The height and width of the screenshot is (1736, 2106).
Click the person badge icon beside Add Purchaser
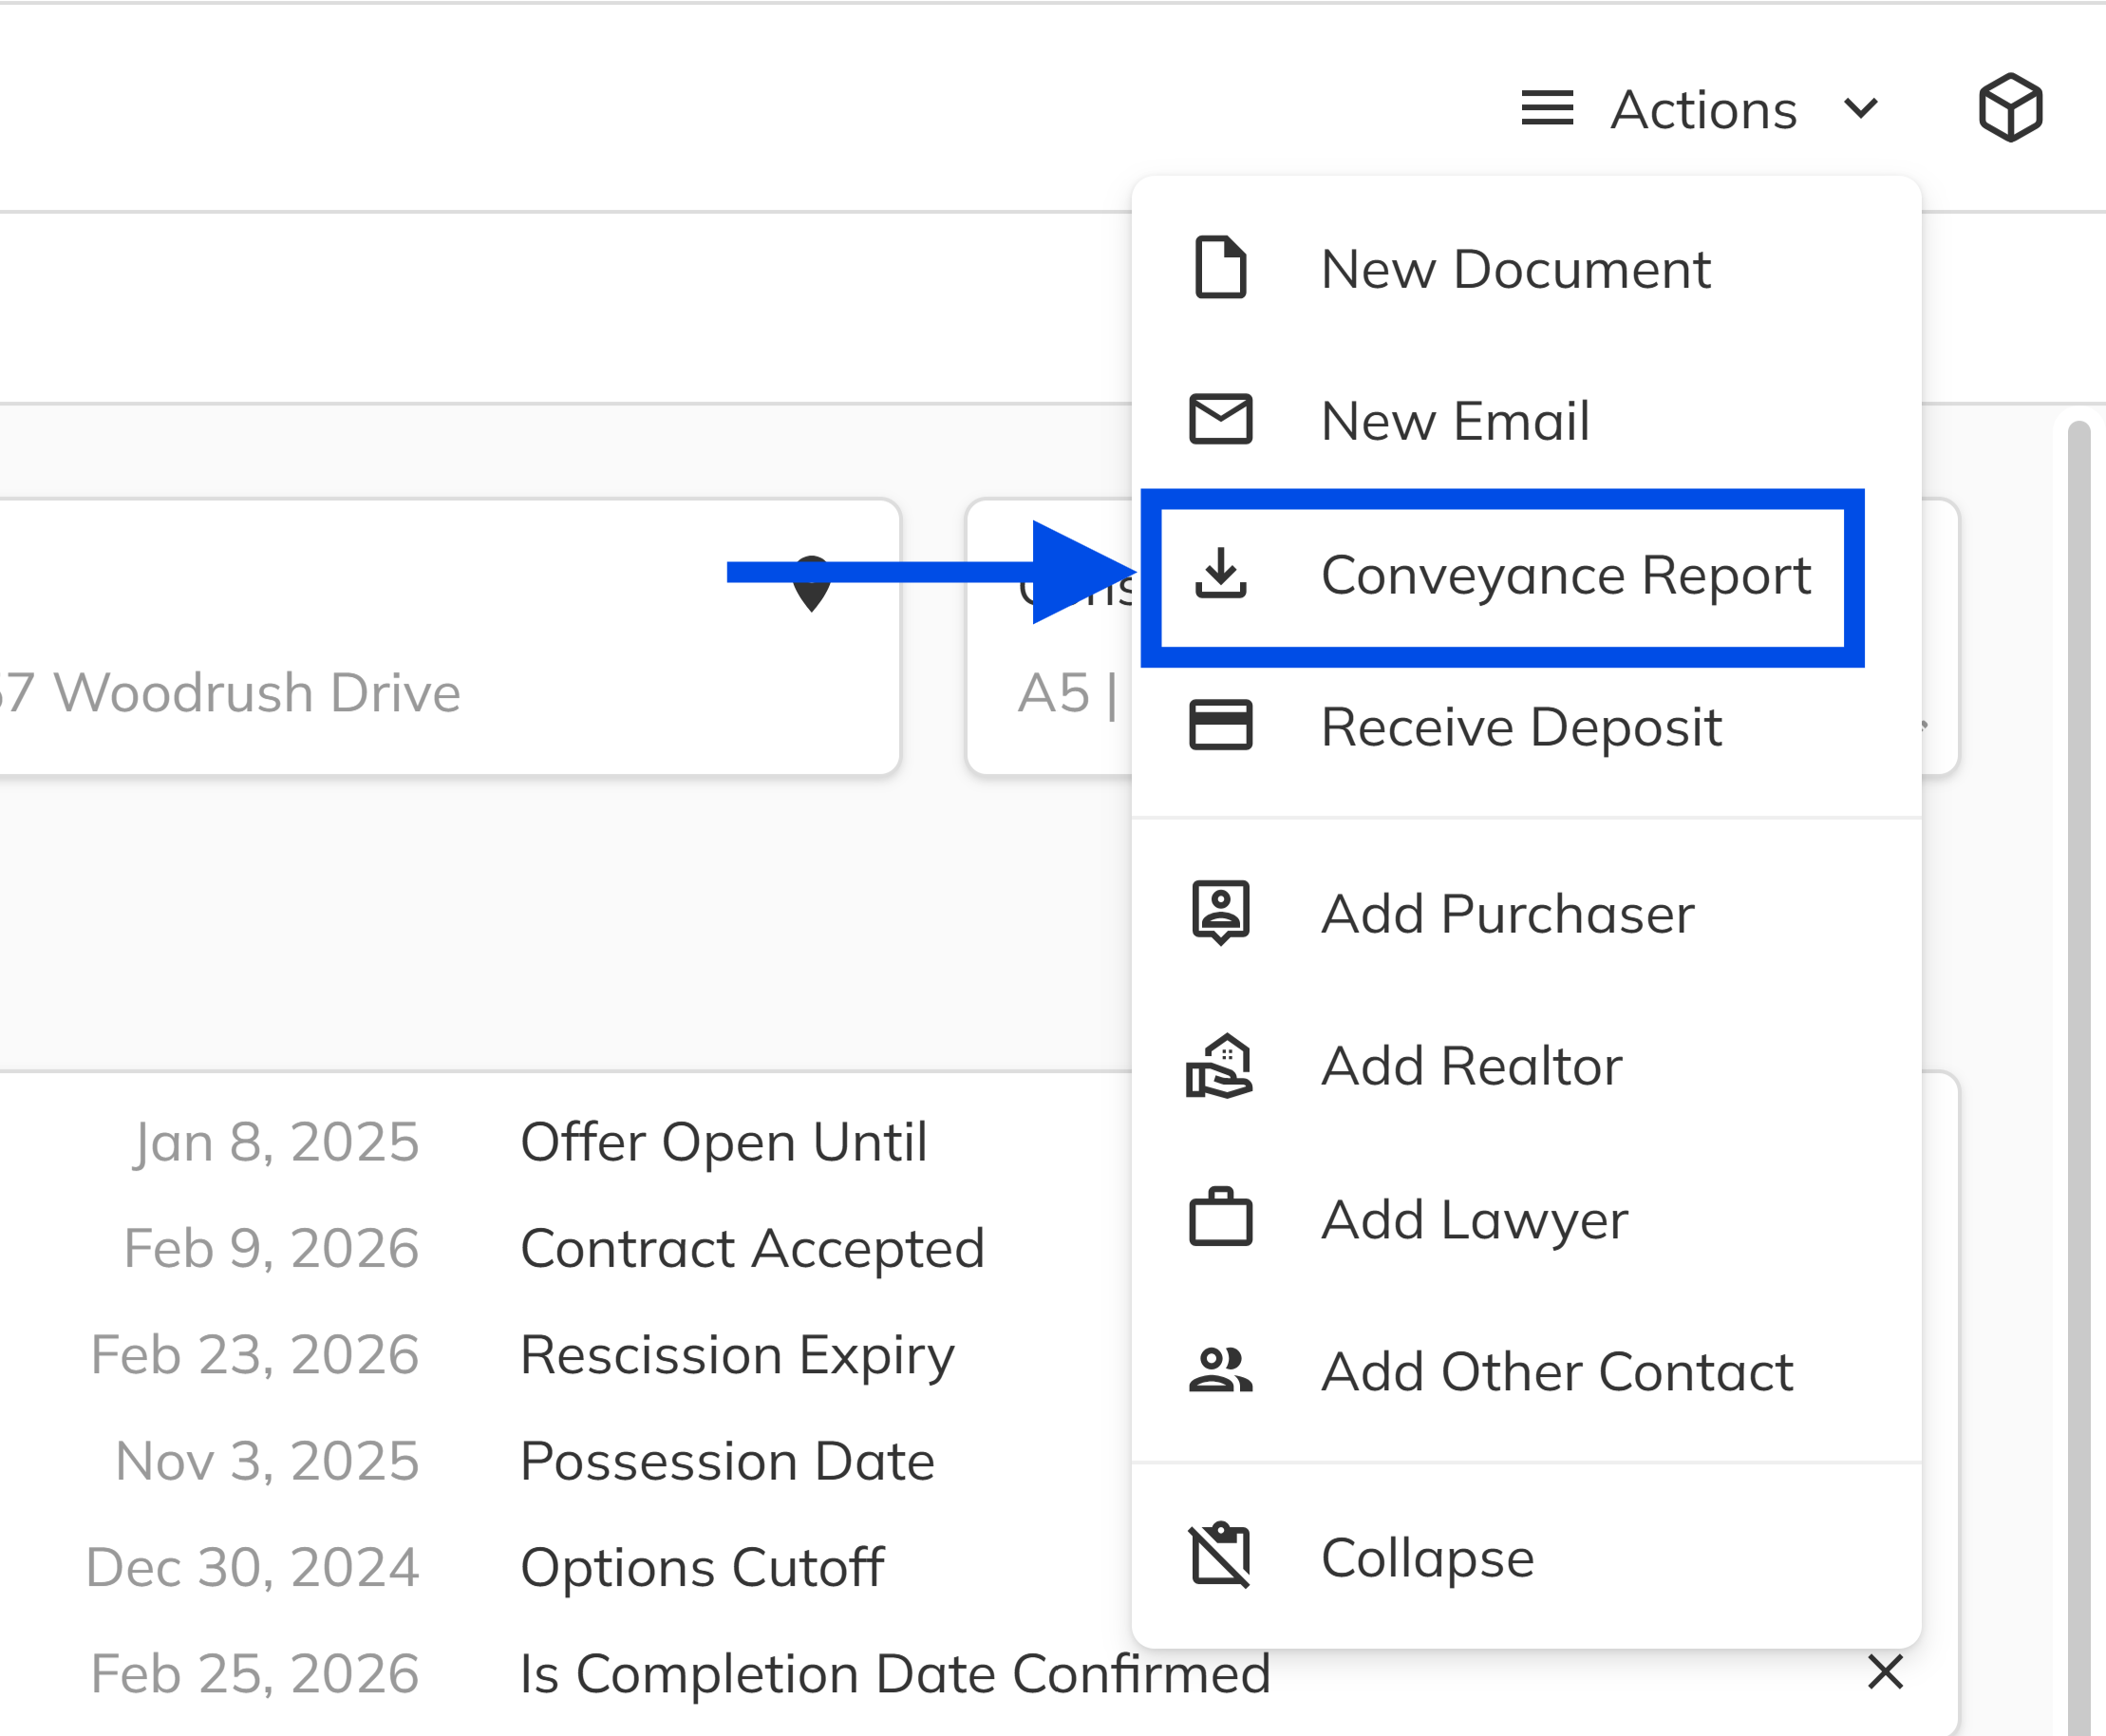(x=1222, y=913)
